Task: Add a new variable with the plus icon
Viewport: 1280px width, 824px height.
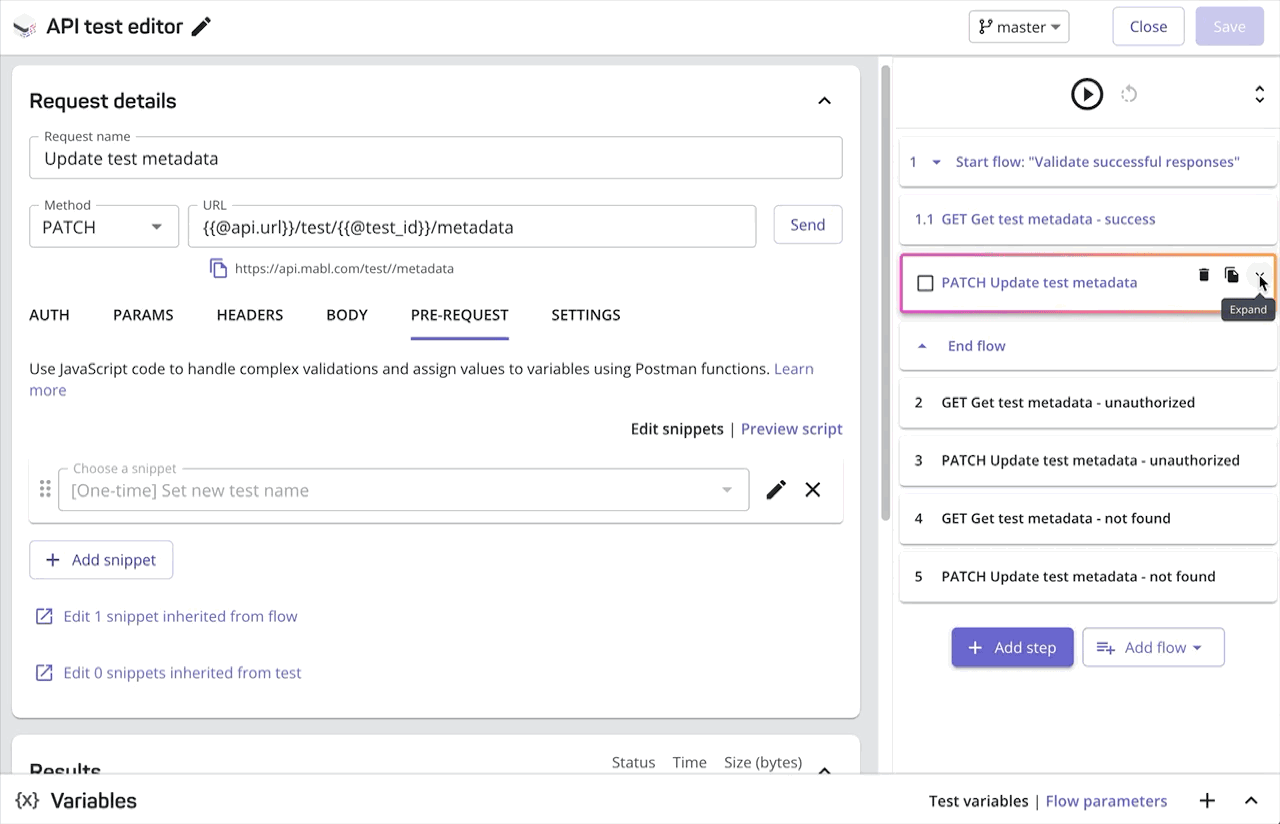Action: pos(1207,800)
